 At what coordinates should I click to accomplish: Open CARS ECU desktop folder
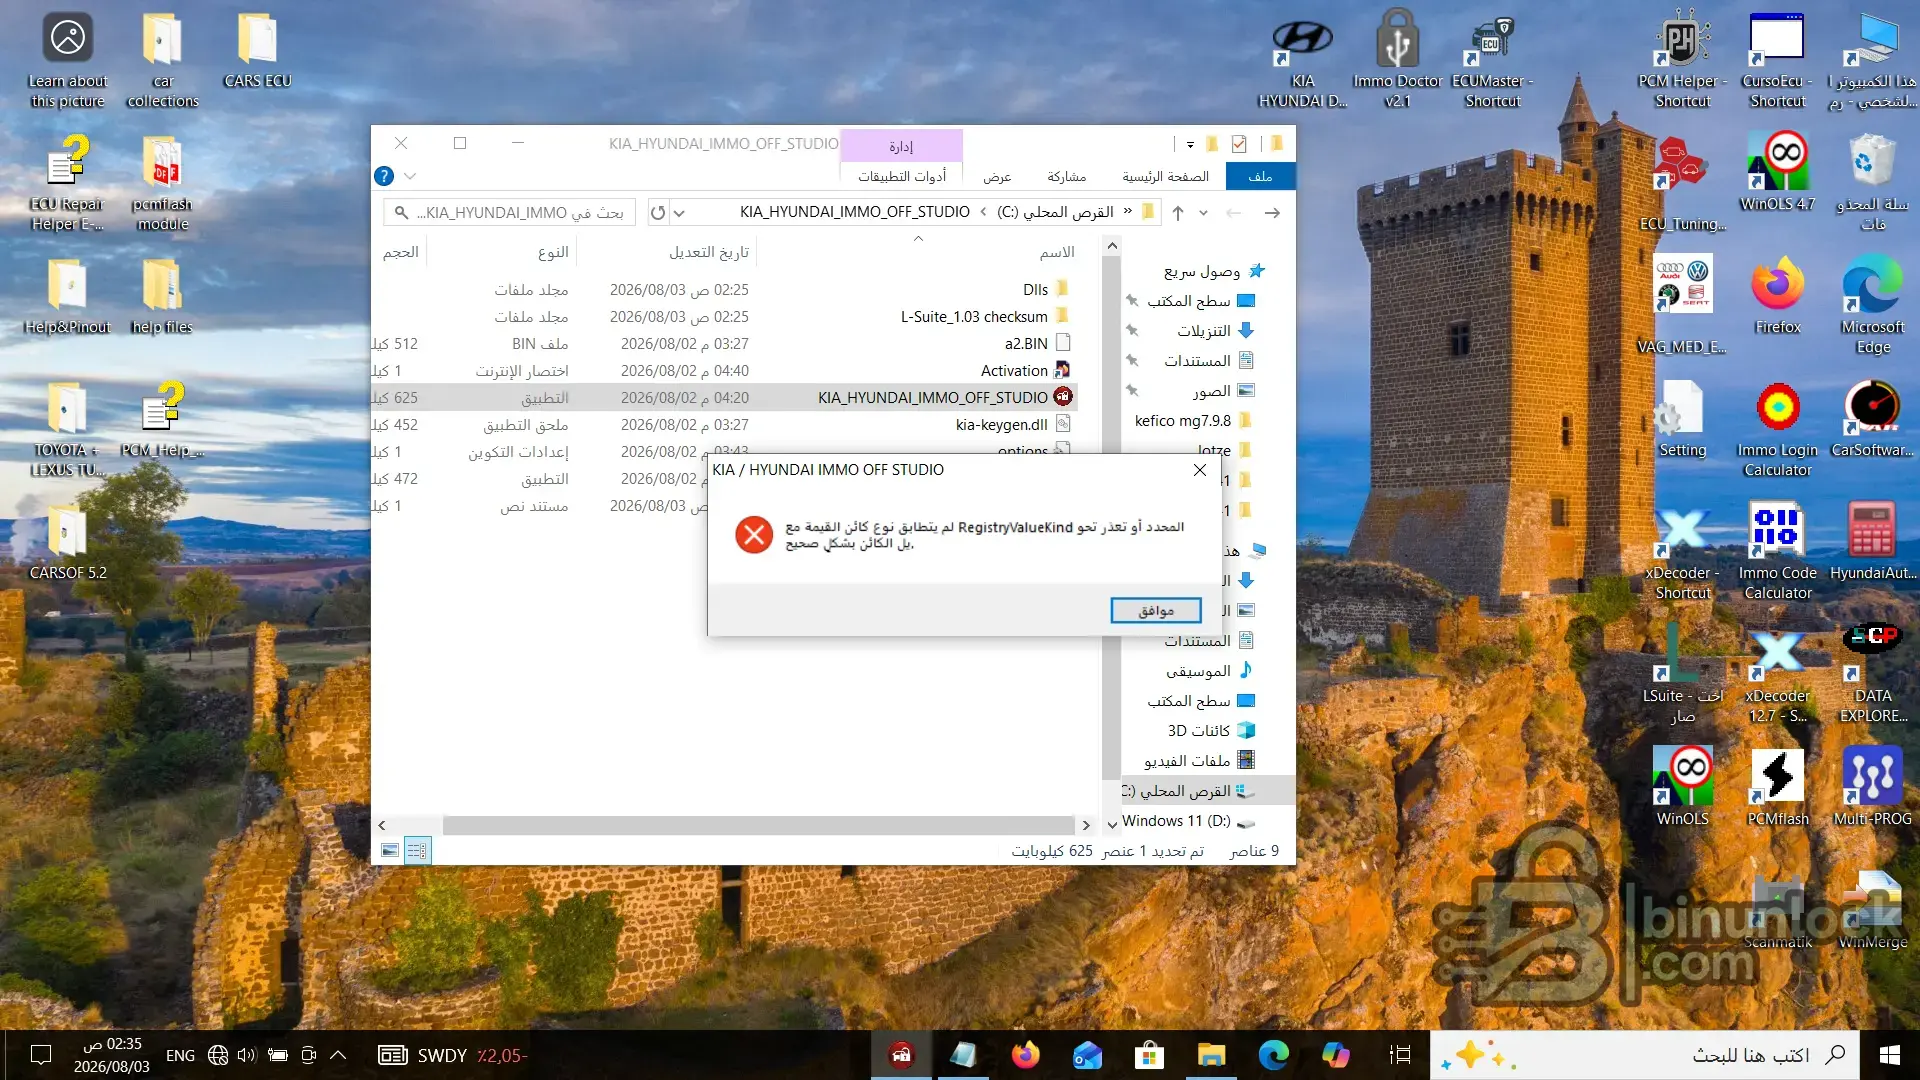point(257,52)
